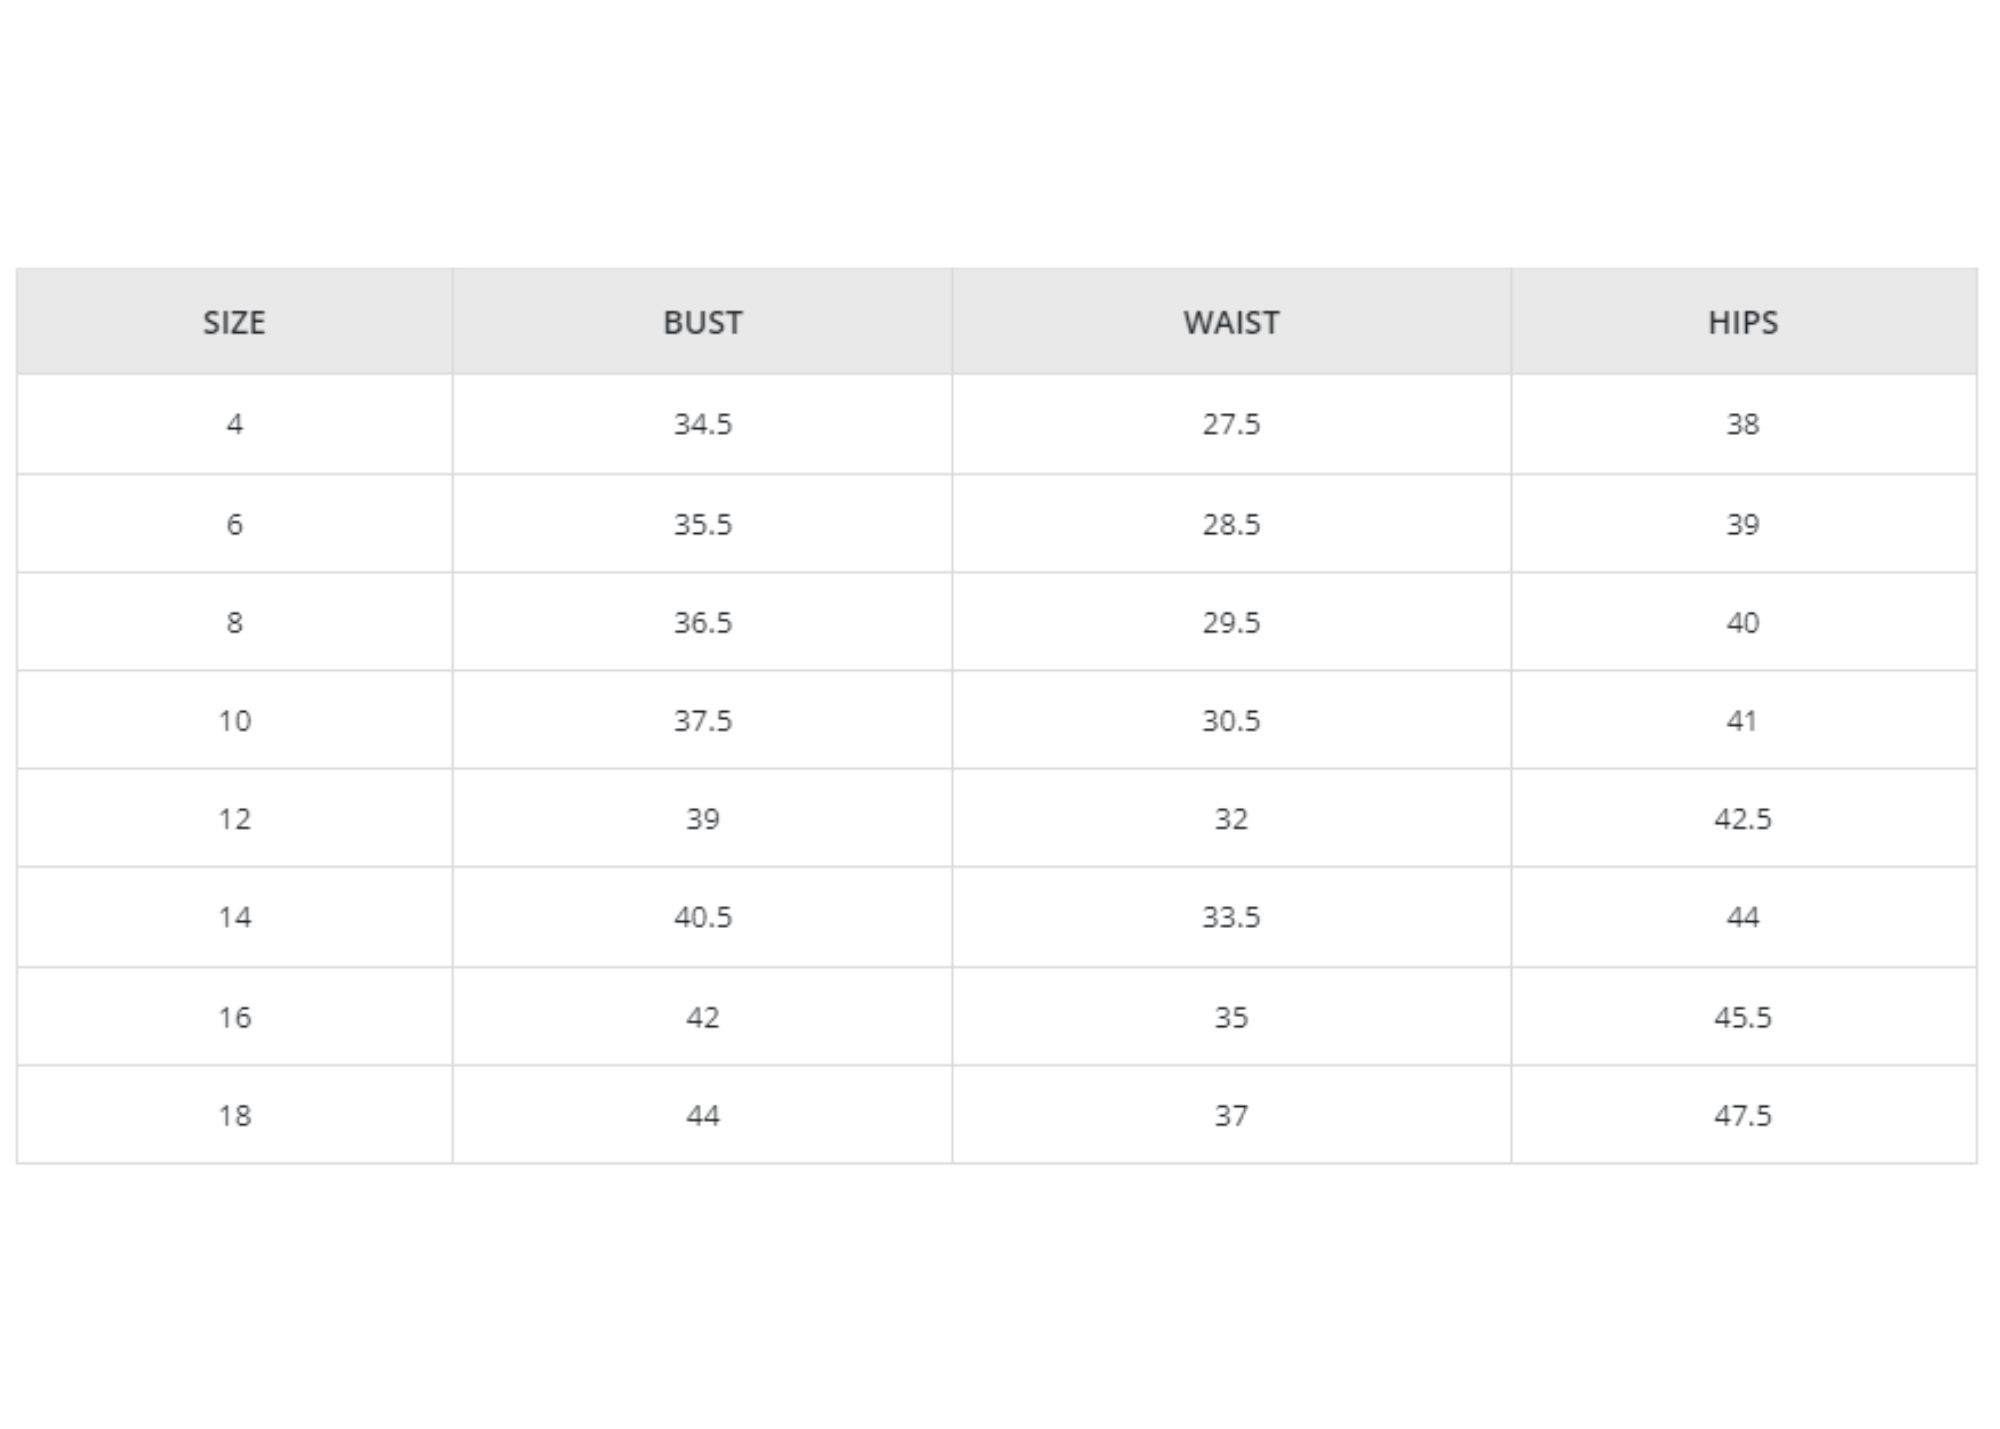The width and height of the screenshot is (2000, 1429).
Task: Select the size 18 row cell
Action: coord(234,1115)
